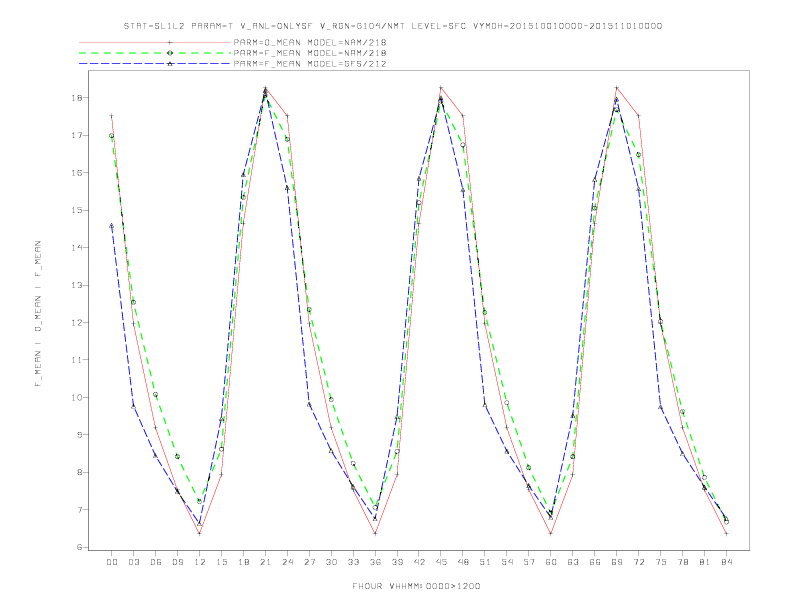Click the plot title starting with STAT=SL1L2

pyautogui.click(x=393, y=26)
